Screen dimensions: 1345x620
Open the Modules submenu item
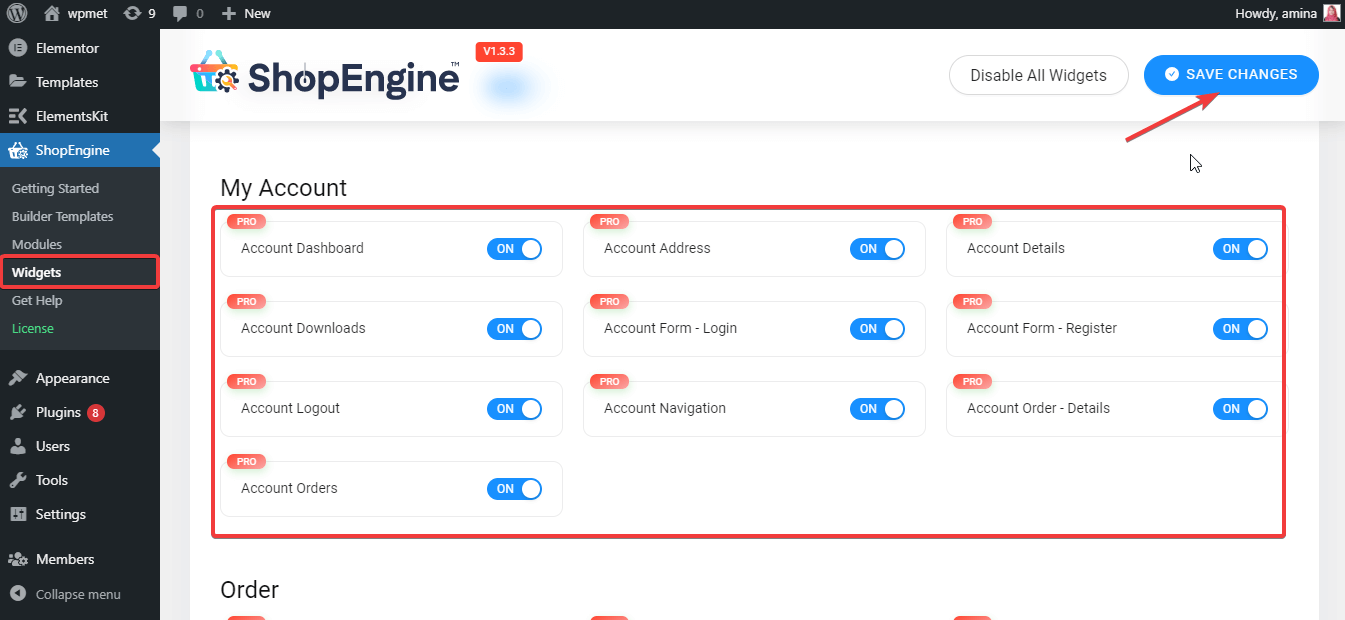37,244
